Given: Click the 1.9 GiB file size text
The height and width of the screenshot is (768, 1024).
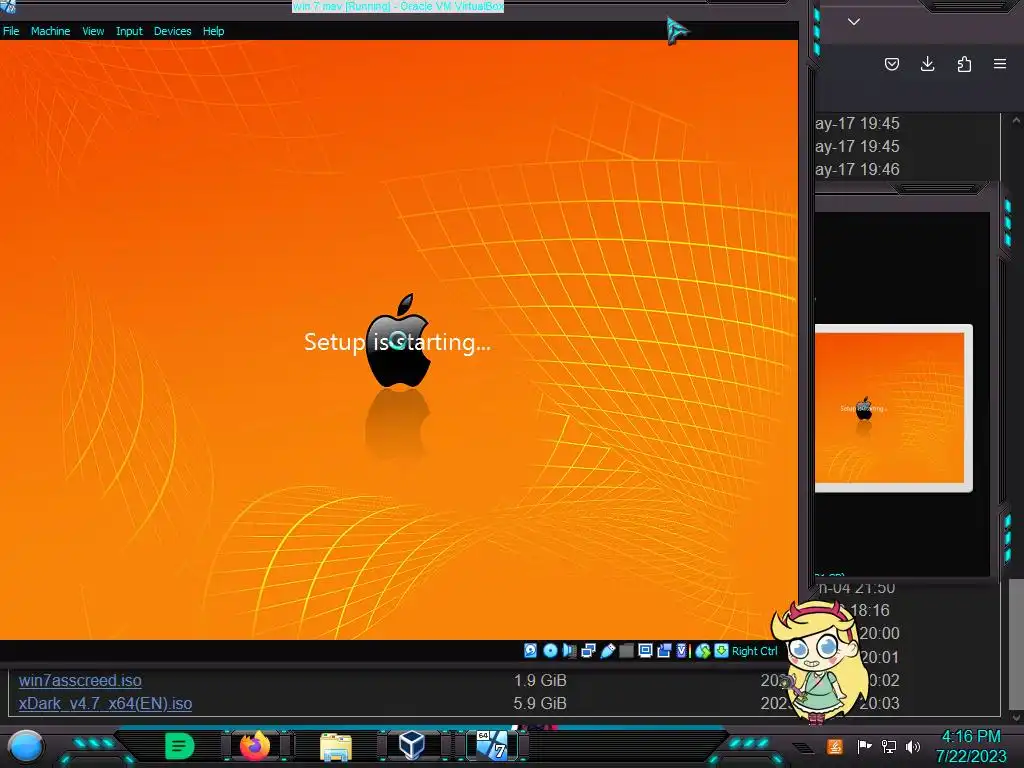Looking at the screenshot, I should 540,680.
